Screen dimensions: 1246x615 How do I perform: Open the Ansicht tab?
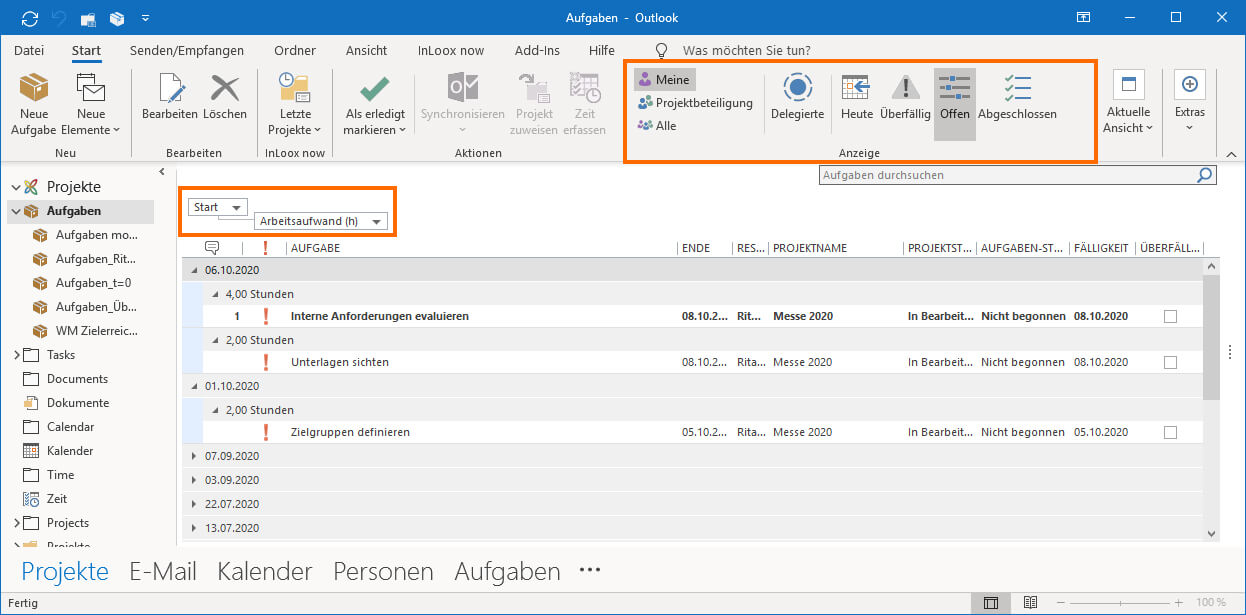point(366,50)
